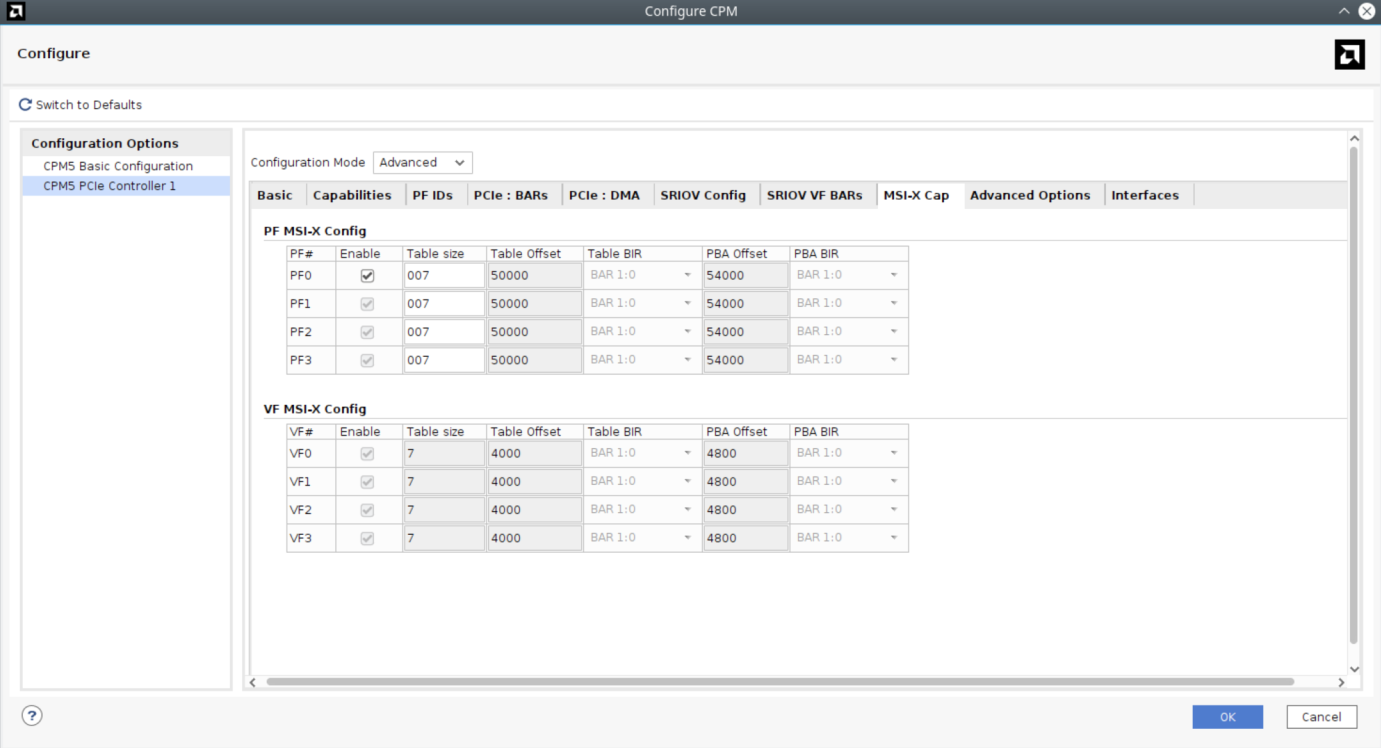
Task: Click the AMD logo icon
Action: tap(1349, 54)
